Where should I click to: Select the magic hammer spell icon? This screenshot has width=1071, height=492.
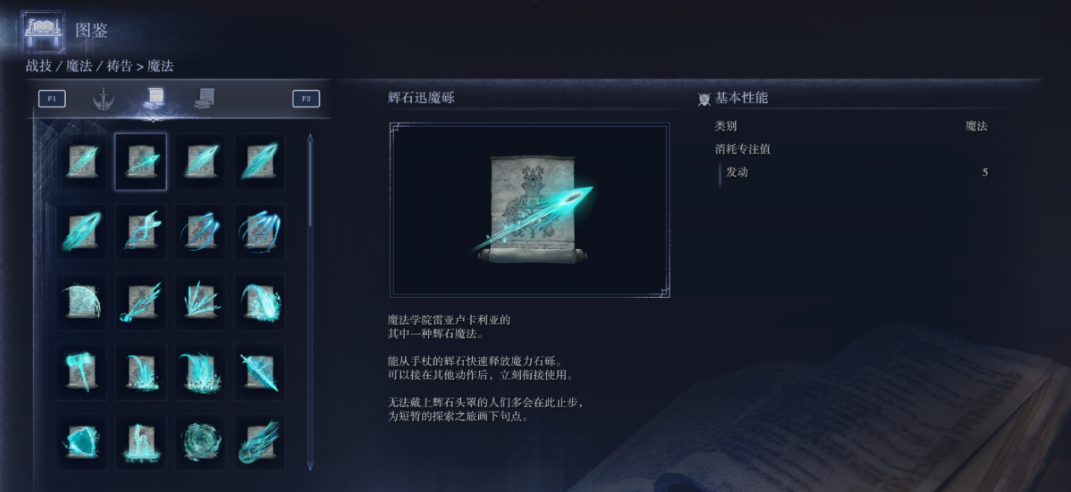(81, 372)
